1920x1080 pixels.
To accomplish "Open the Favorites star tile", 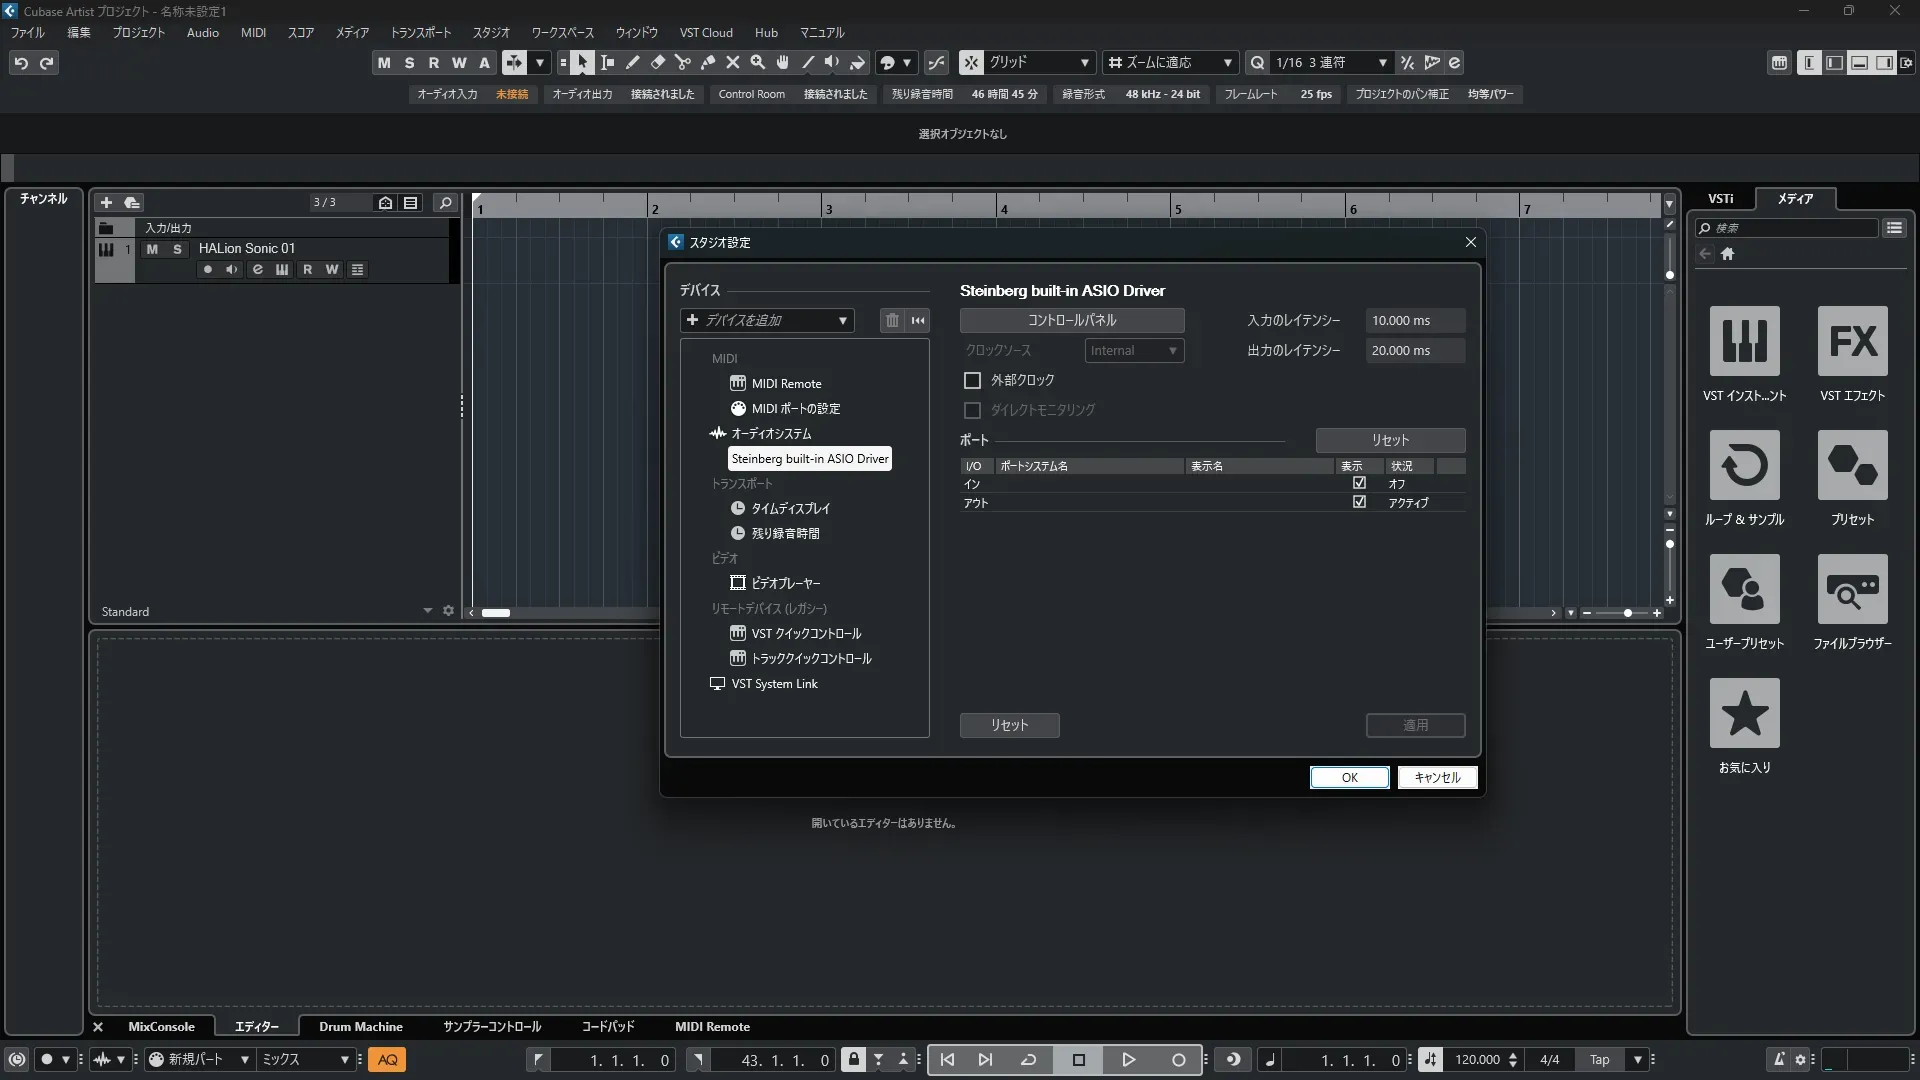I will [1744, 713].
